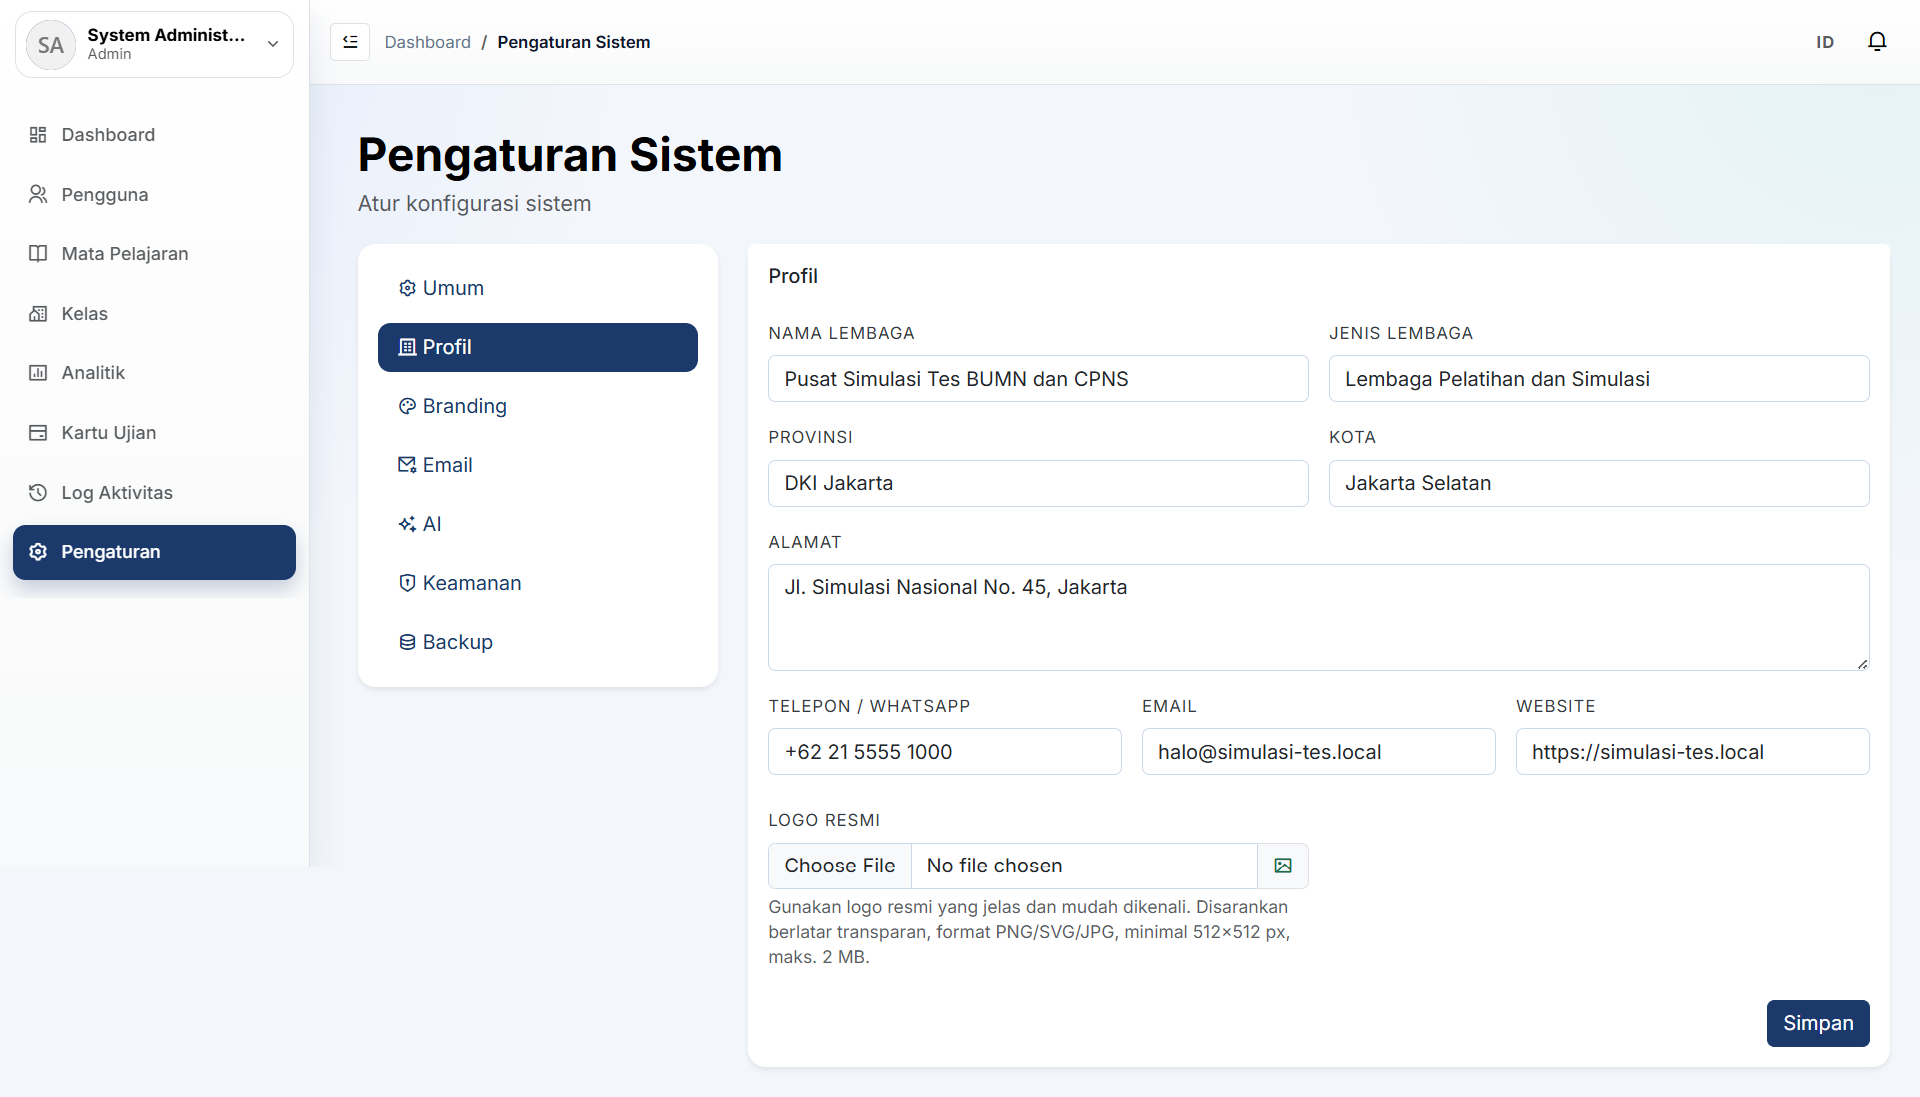The width and height of the screenshot is (1920, 1097).
Task: Click the Alamat textarea resize handle
Action: tap(1862, 664)
